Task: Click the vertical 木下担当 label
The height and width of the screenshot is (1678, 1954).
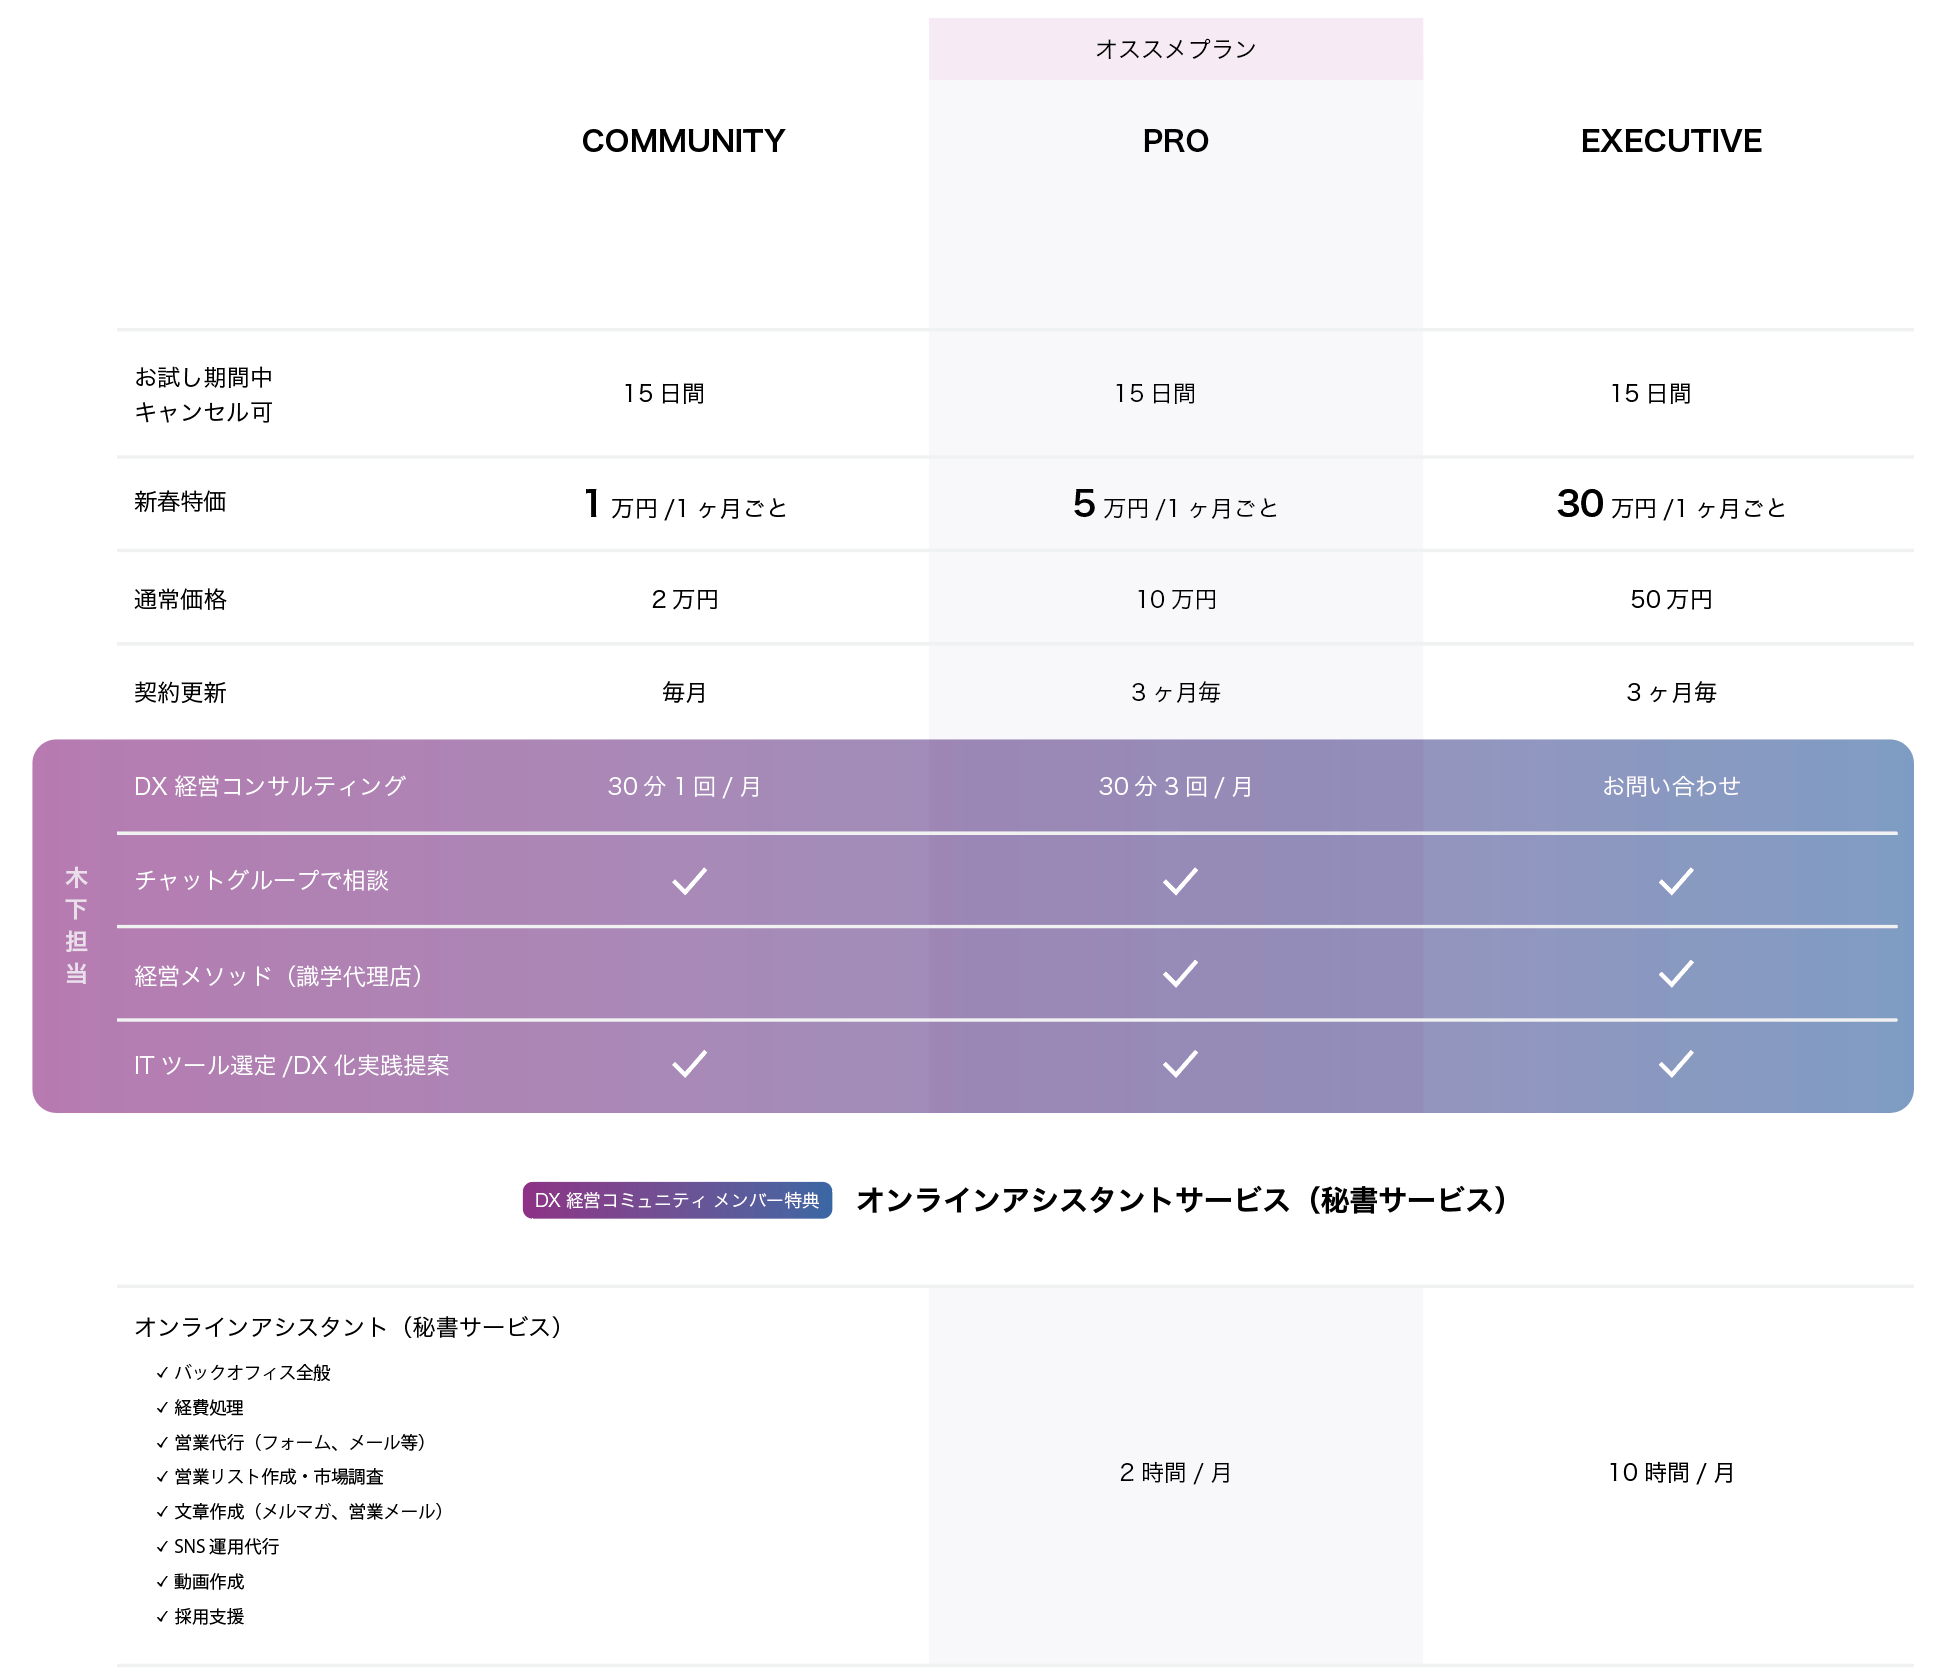Action: [76, 925]
